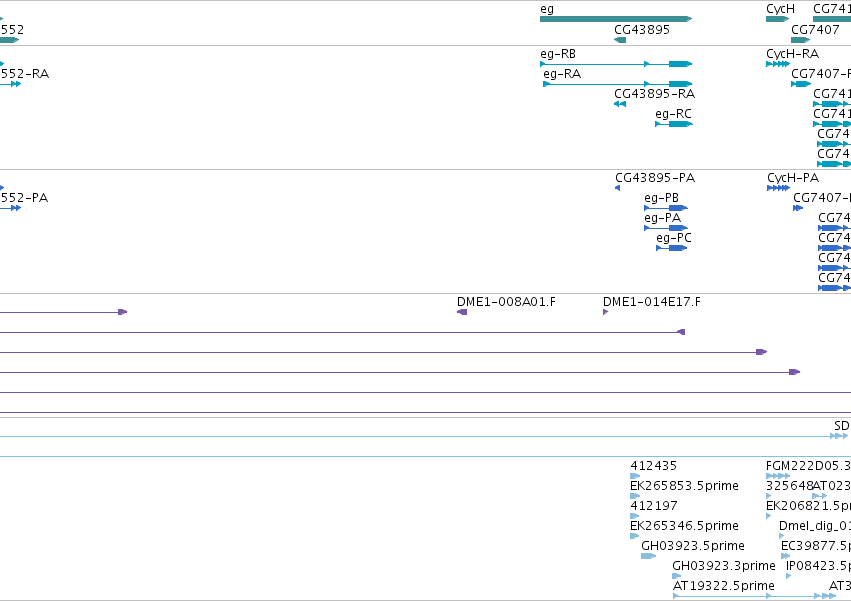Select the FGM222D05 EST label
Viewport: 851px width, 601px height.
[x=808, y=466]
